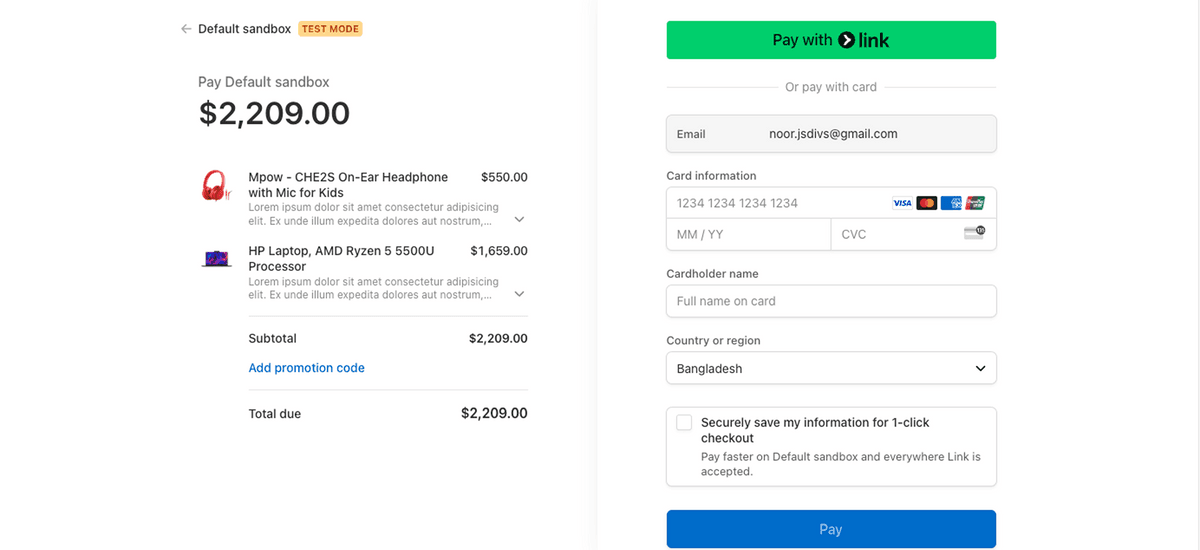Click the Mastercard brand icon
1200x550 pixels.
pyautogui.click(x=927, y=203)
